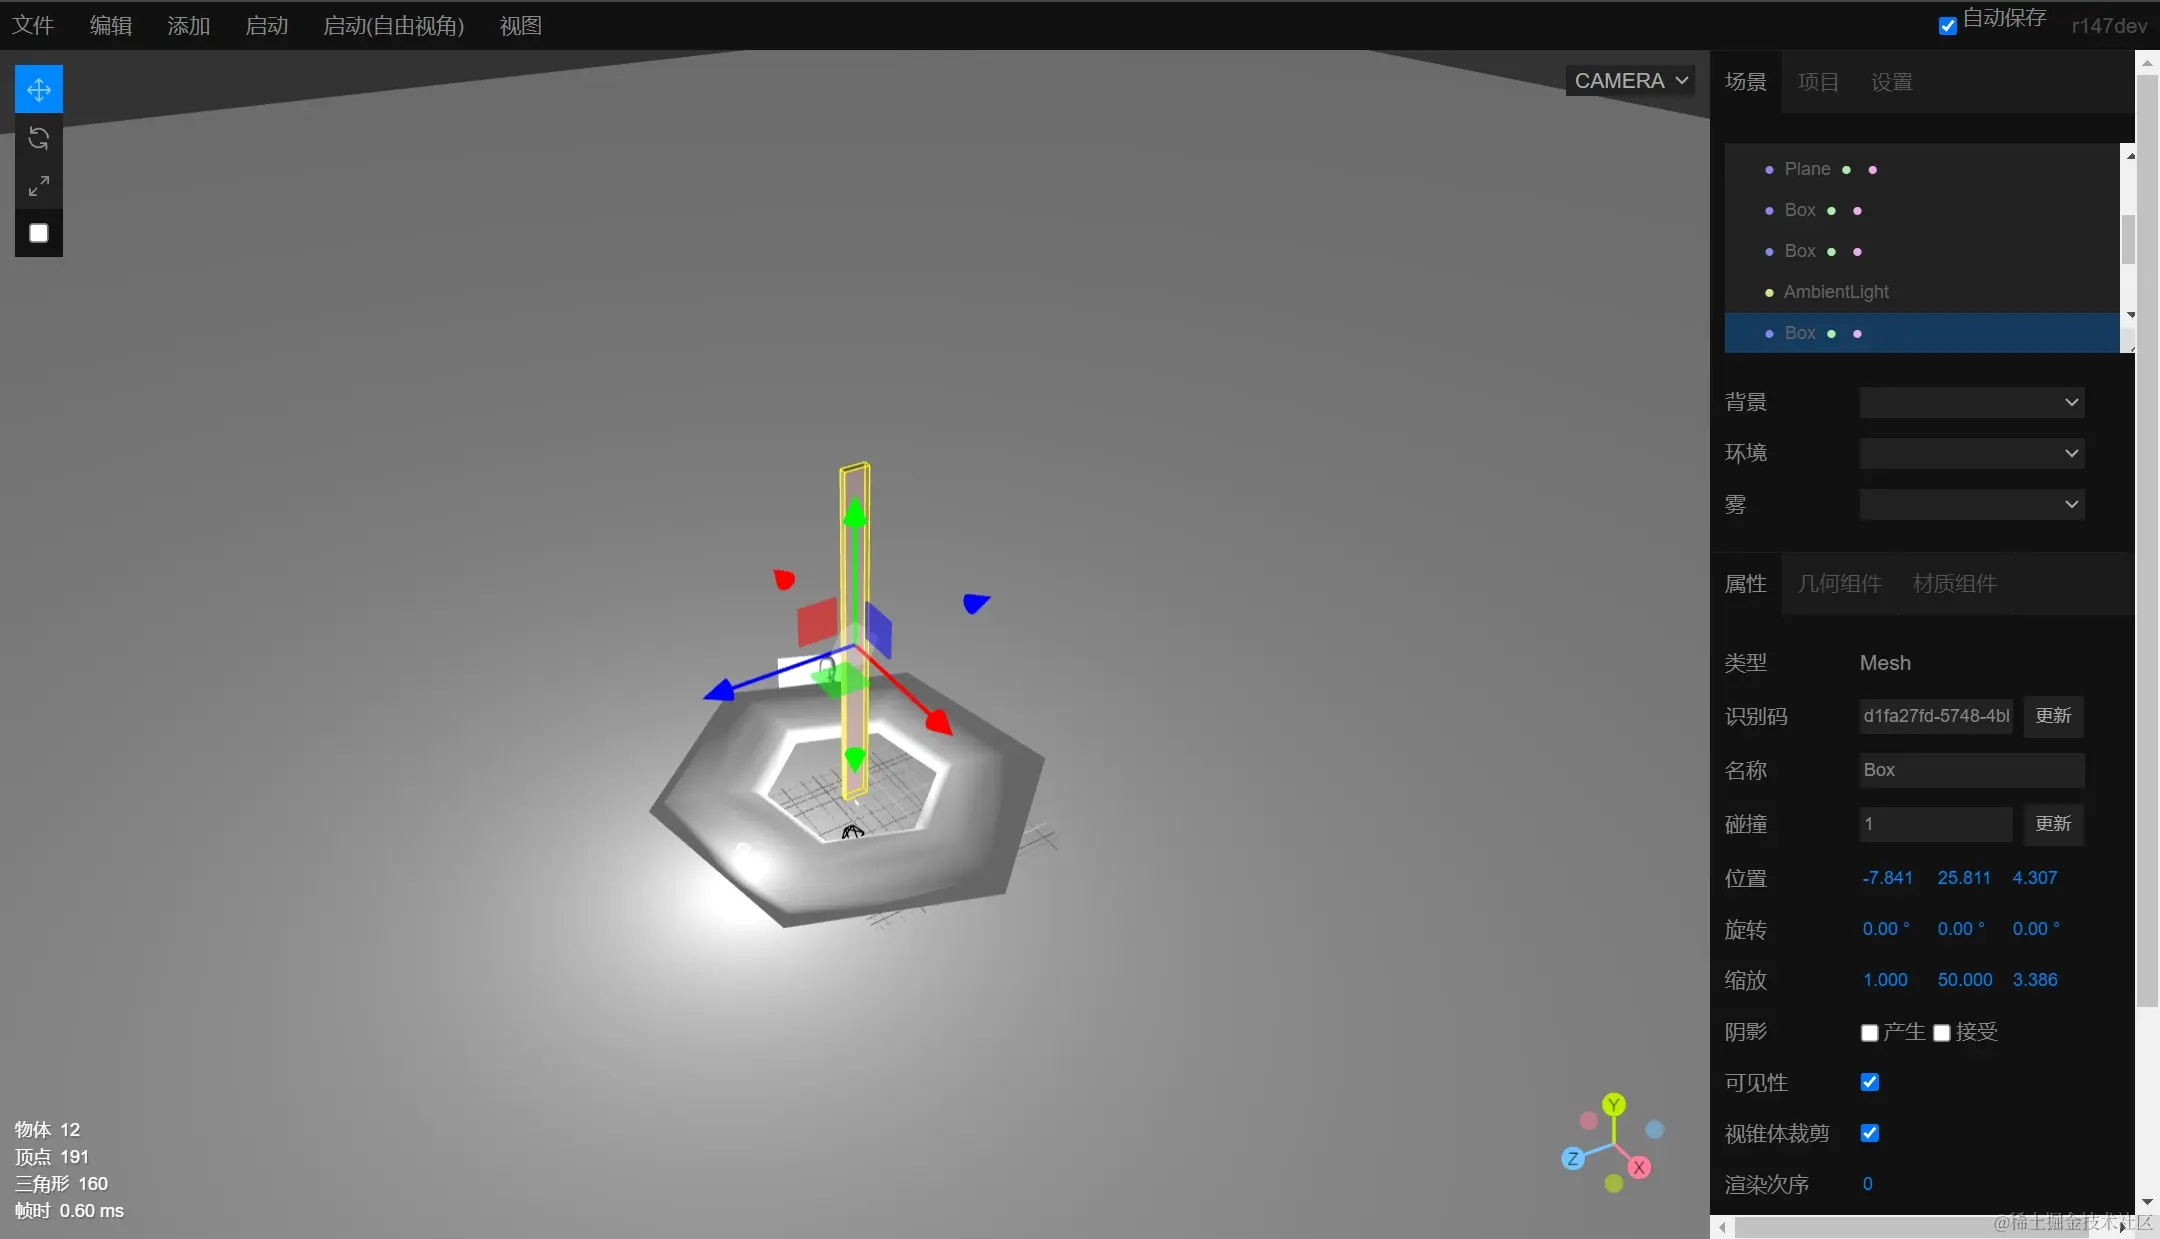
Task: Click the X axis on view gizmo
Action: tap(1639, 1167)
